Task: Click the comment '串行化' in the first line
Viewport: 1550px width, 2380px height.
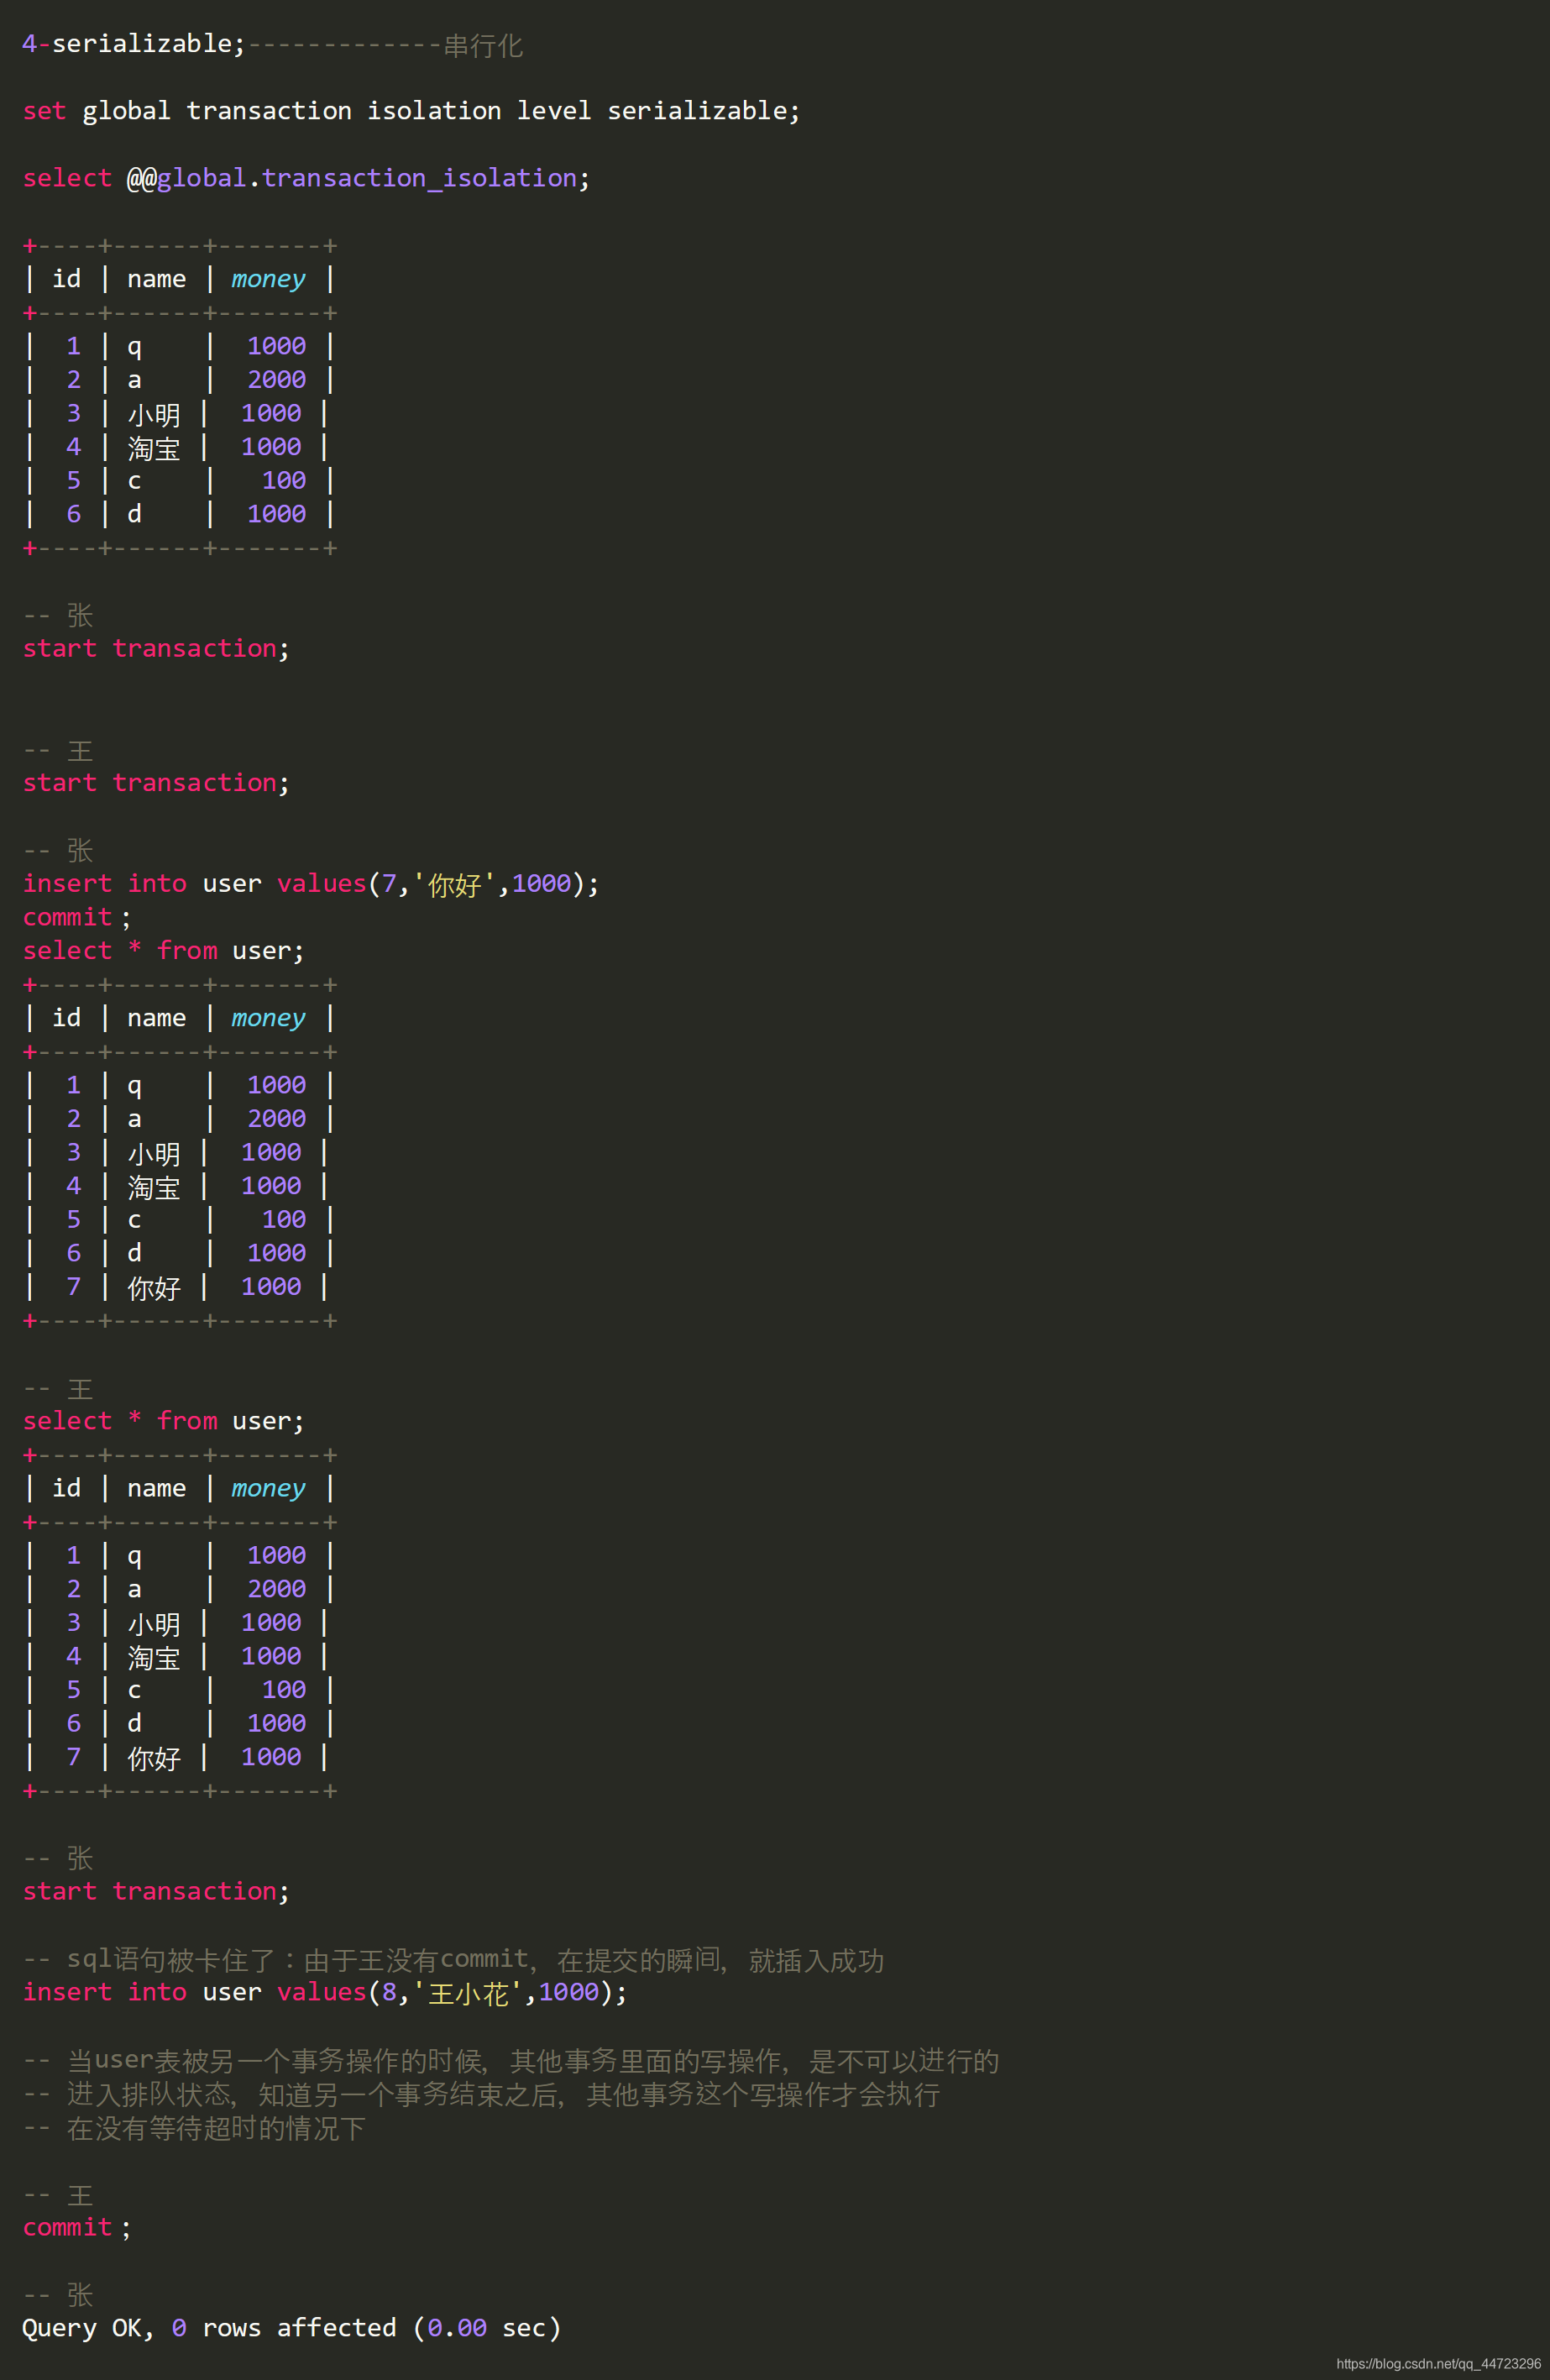Action: [483, 45]
